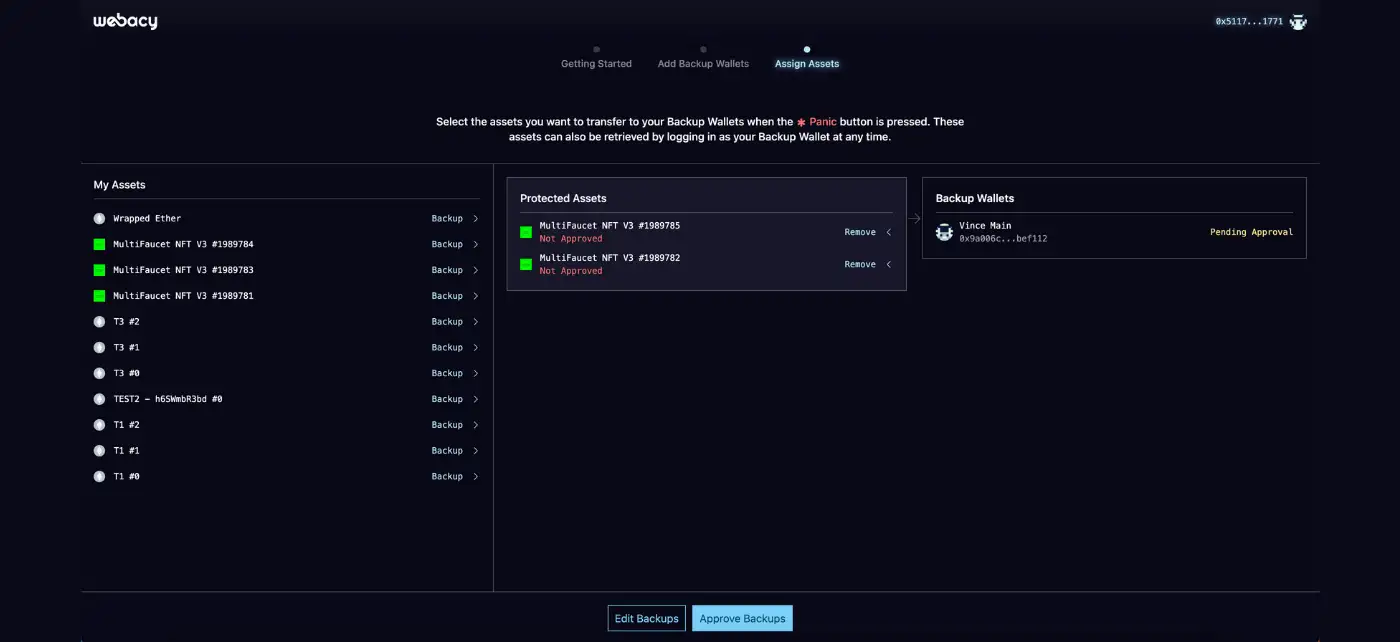Screen dimensions: 1400x642
Task: Click the Wrapped Ether token icon
Action: [99, 219]
